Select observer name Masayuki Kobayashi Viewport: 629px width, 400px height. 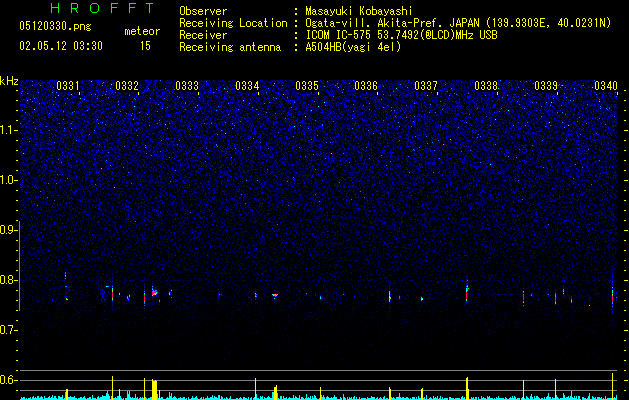tap(359, 11)
